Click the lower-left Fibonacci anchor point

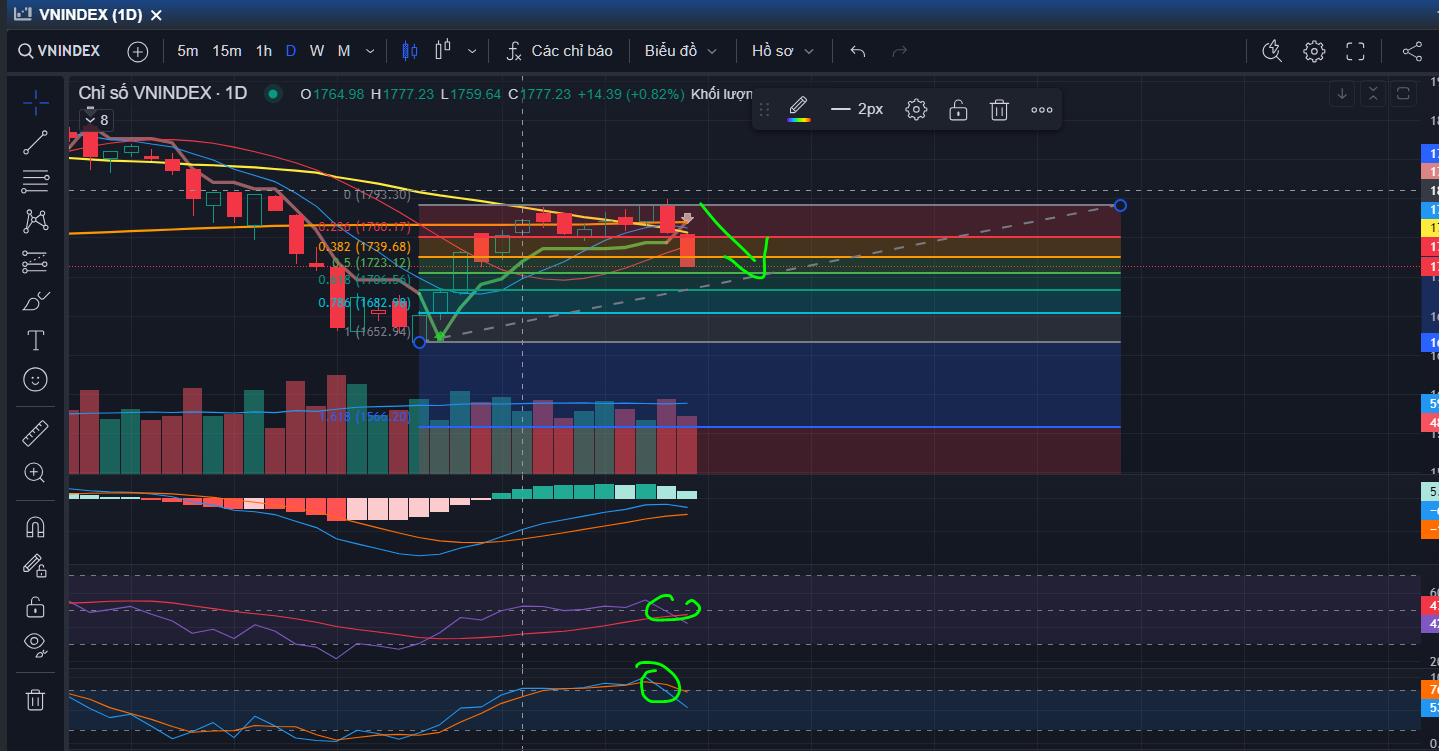pyautogui.click(x=419, y=342)
